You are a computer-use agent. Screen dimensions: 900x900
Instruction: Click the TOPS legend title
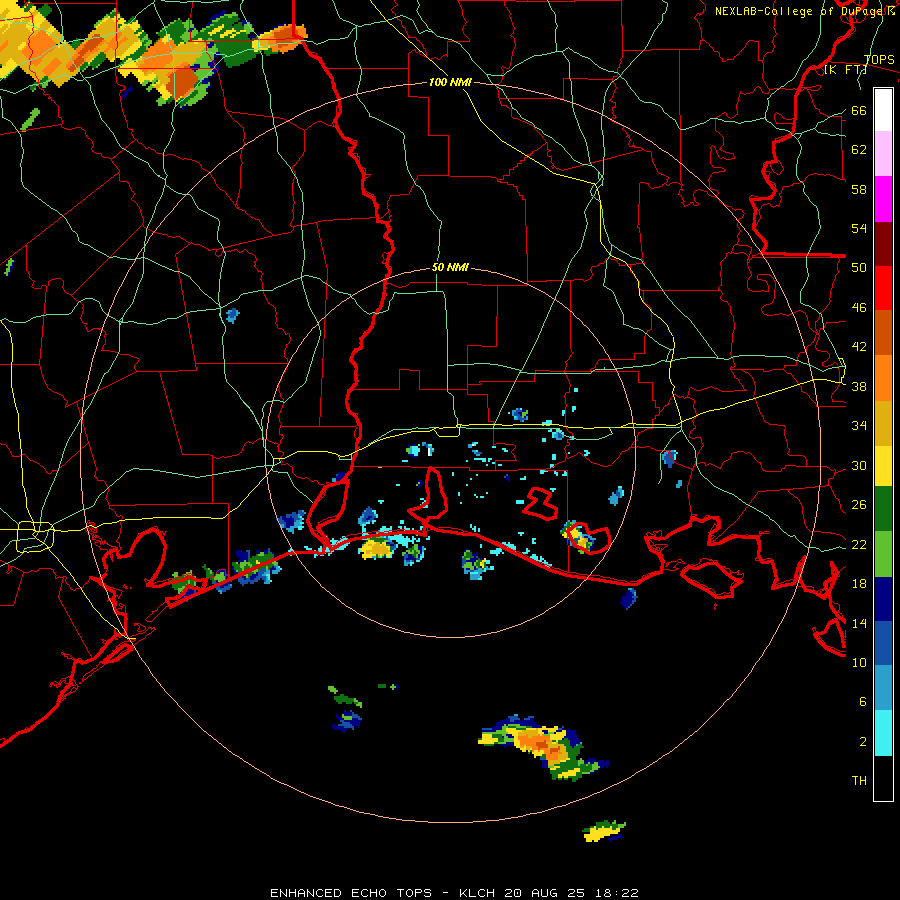[x=879, y=60]
